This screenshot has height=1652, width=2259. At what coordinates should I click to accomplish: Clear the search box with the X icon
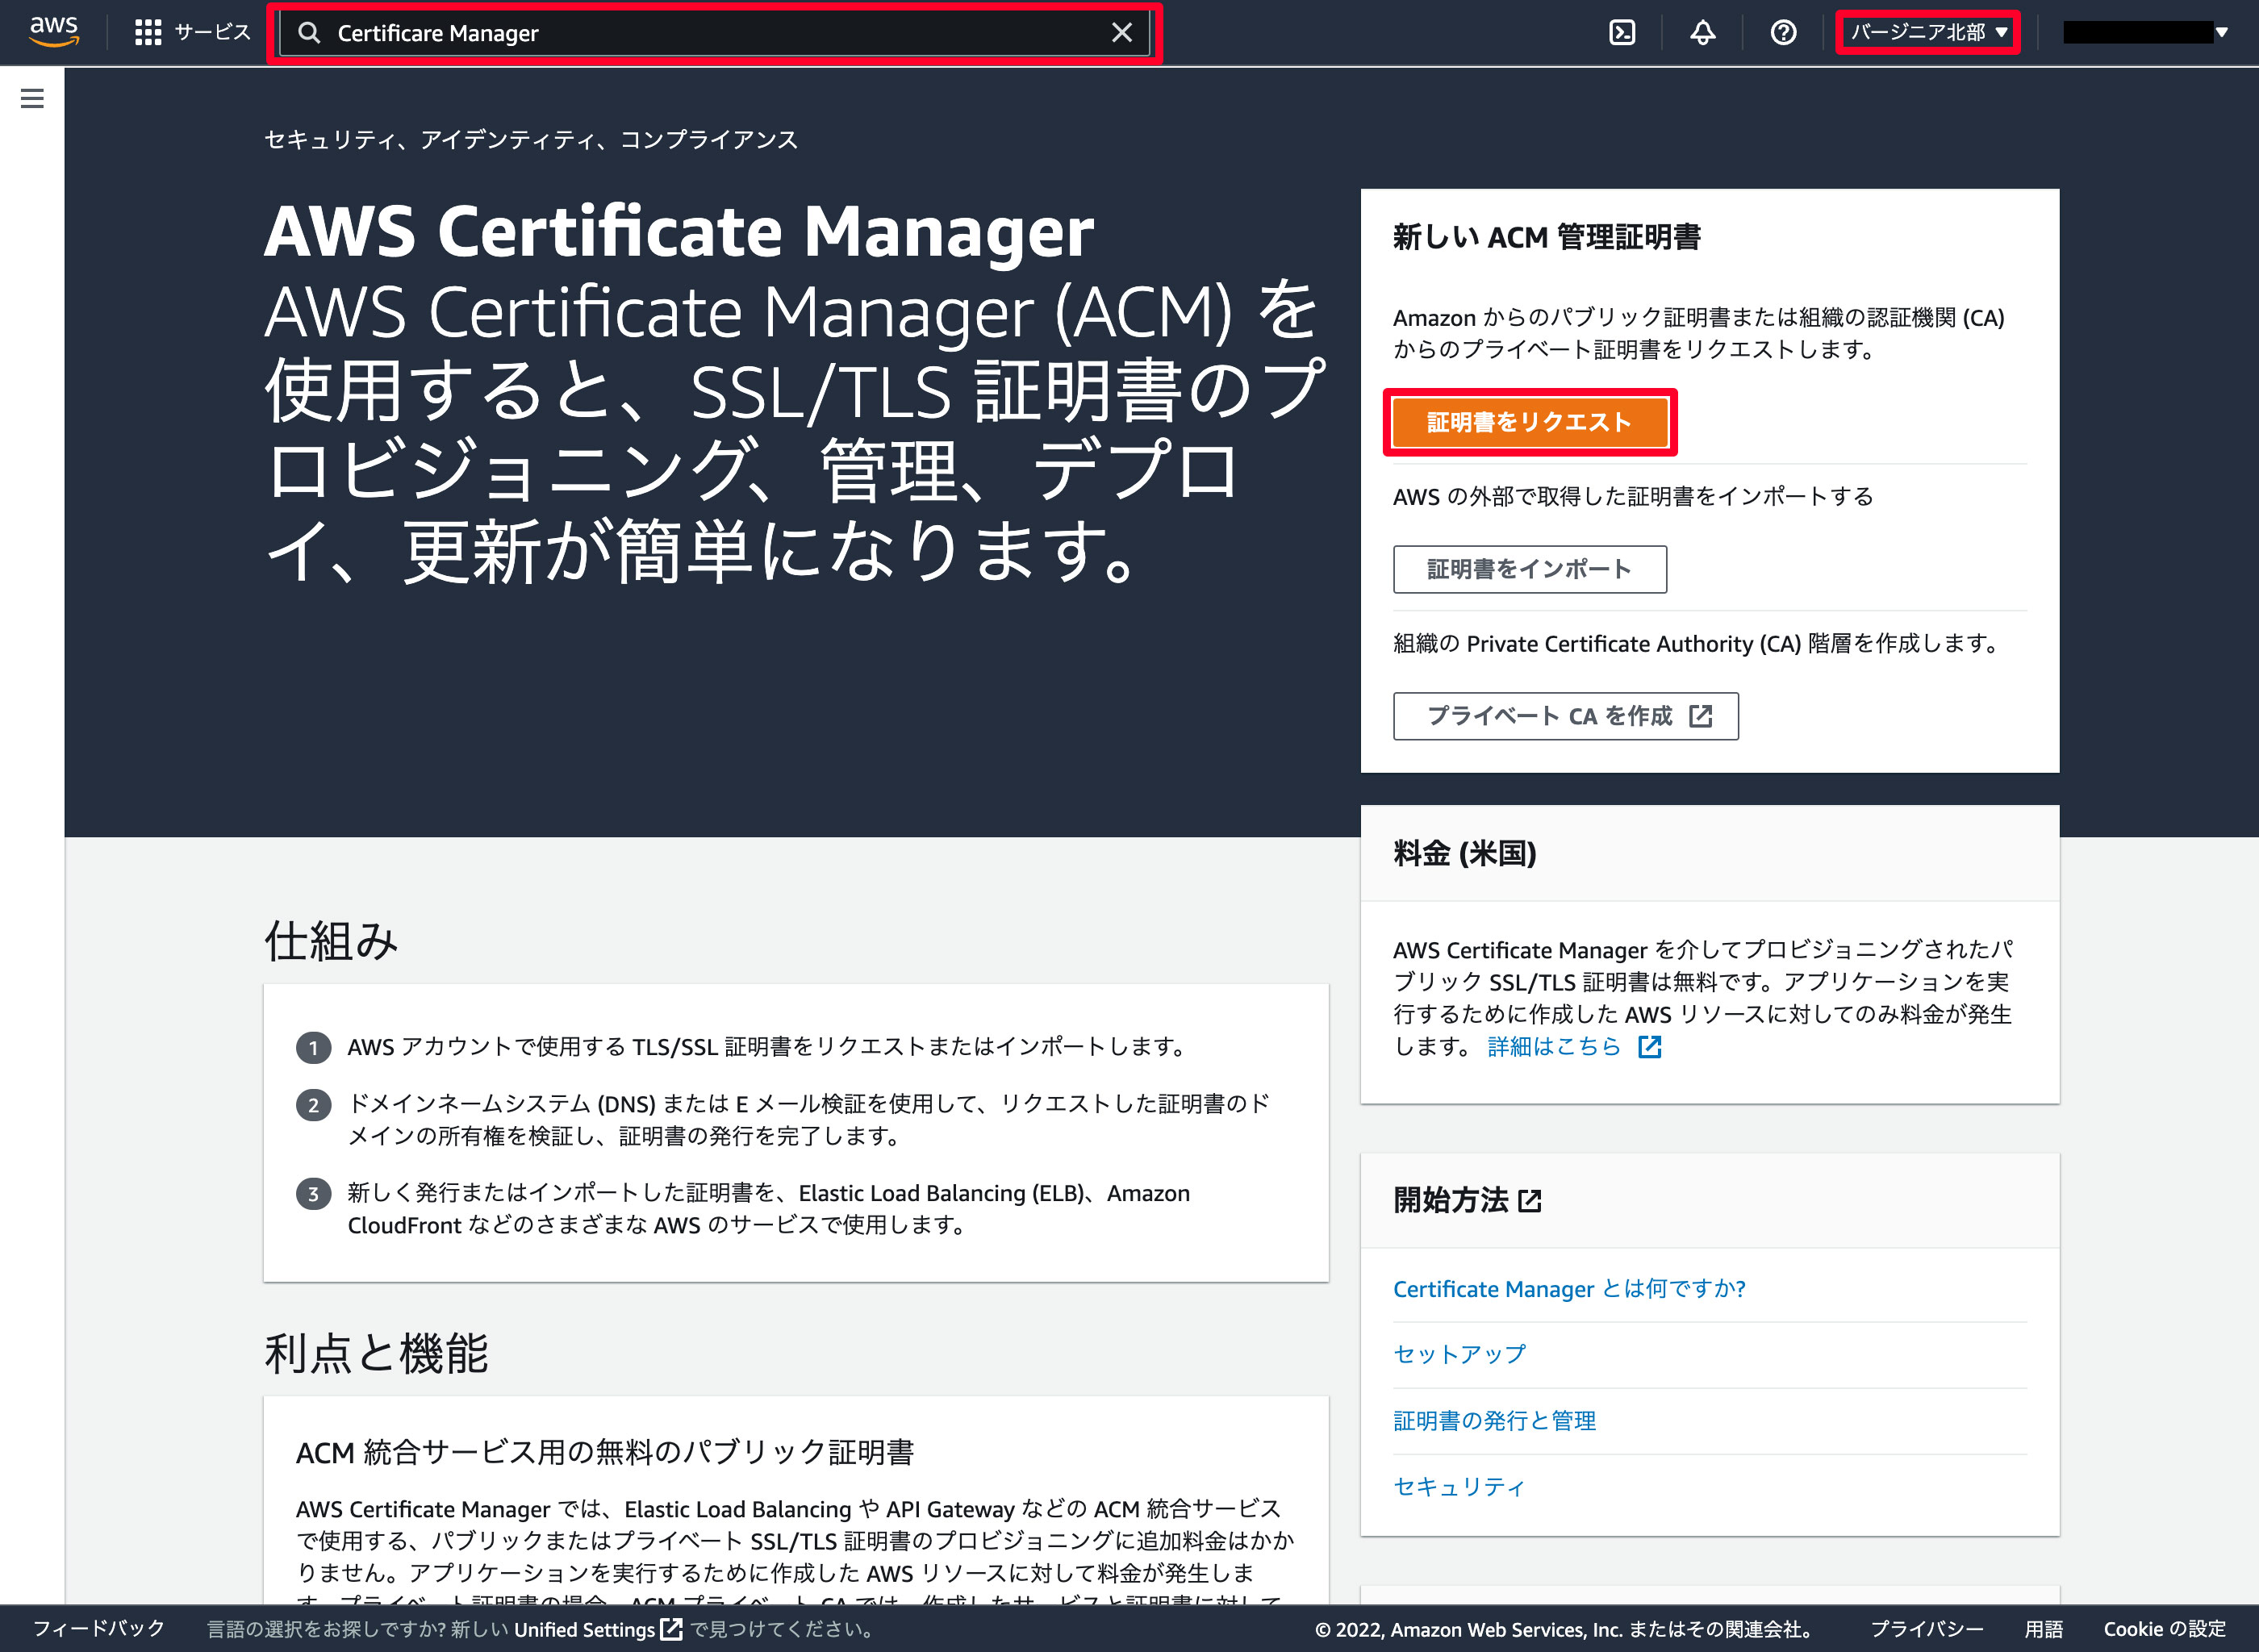click(x=1122, y=32)
